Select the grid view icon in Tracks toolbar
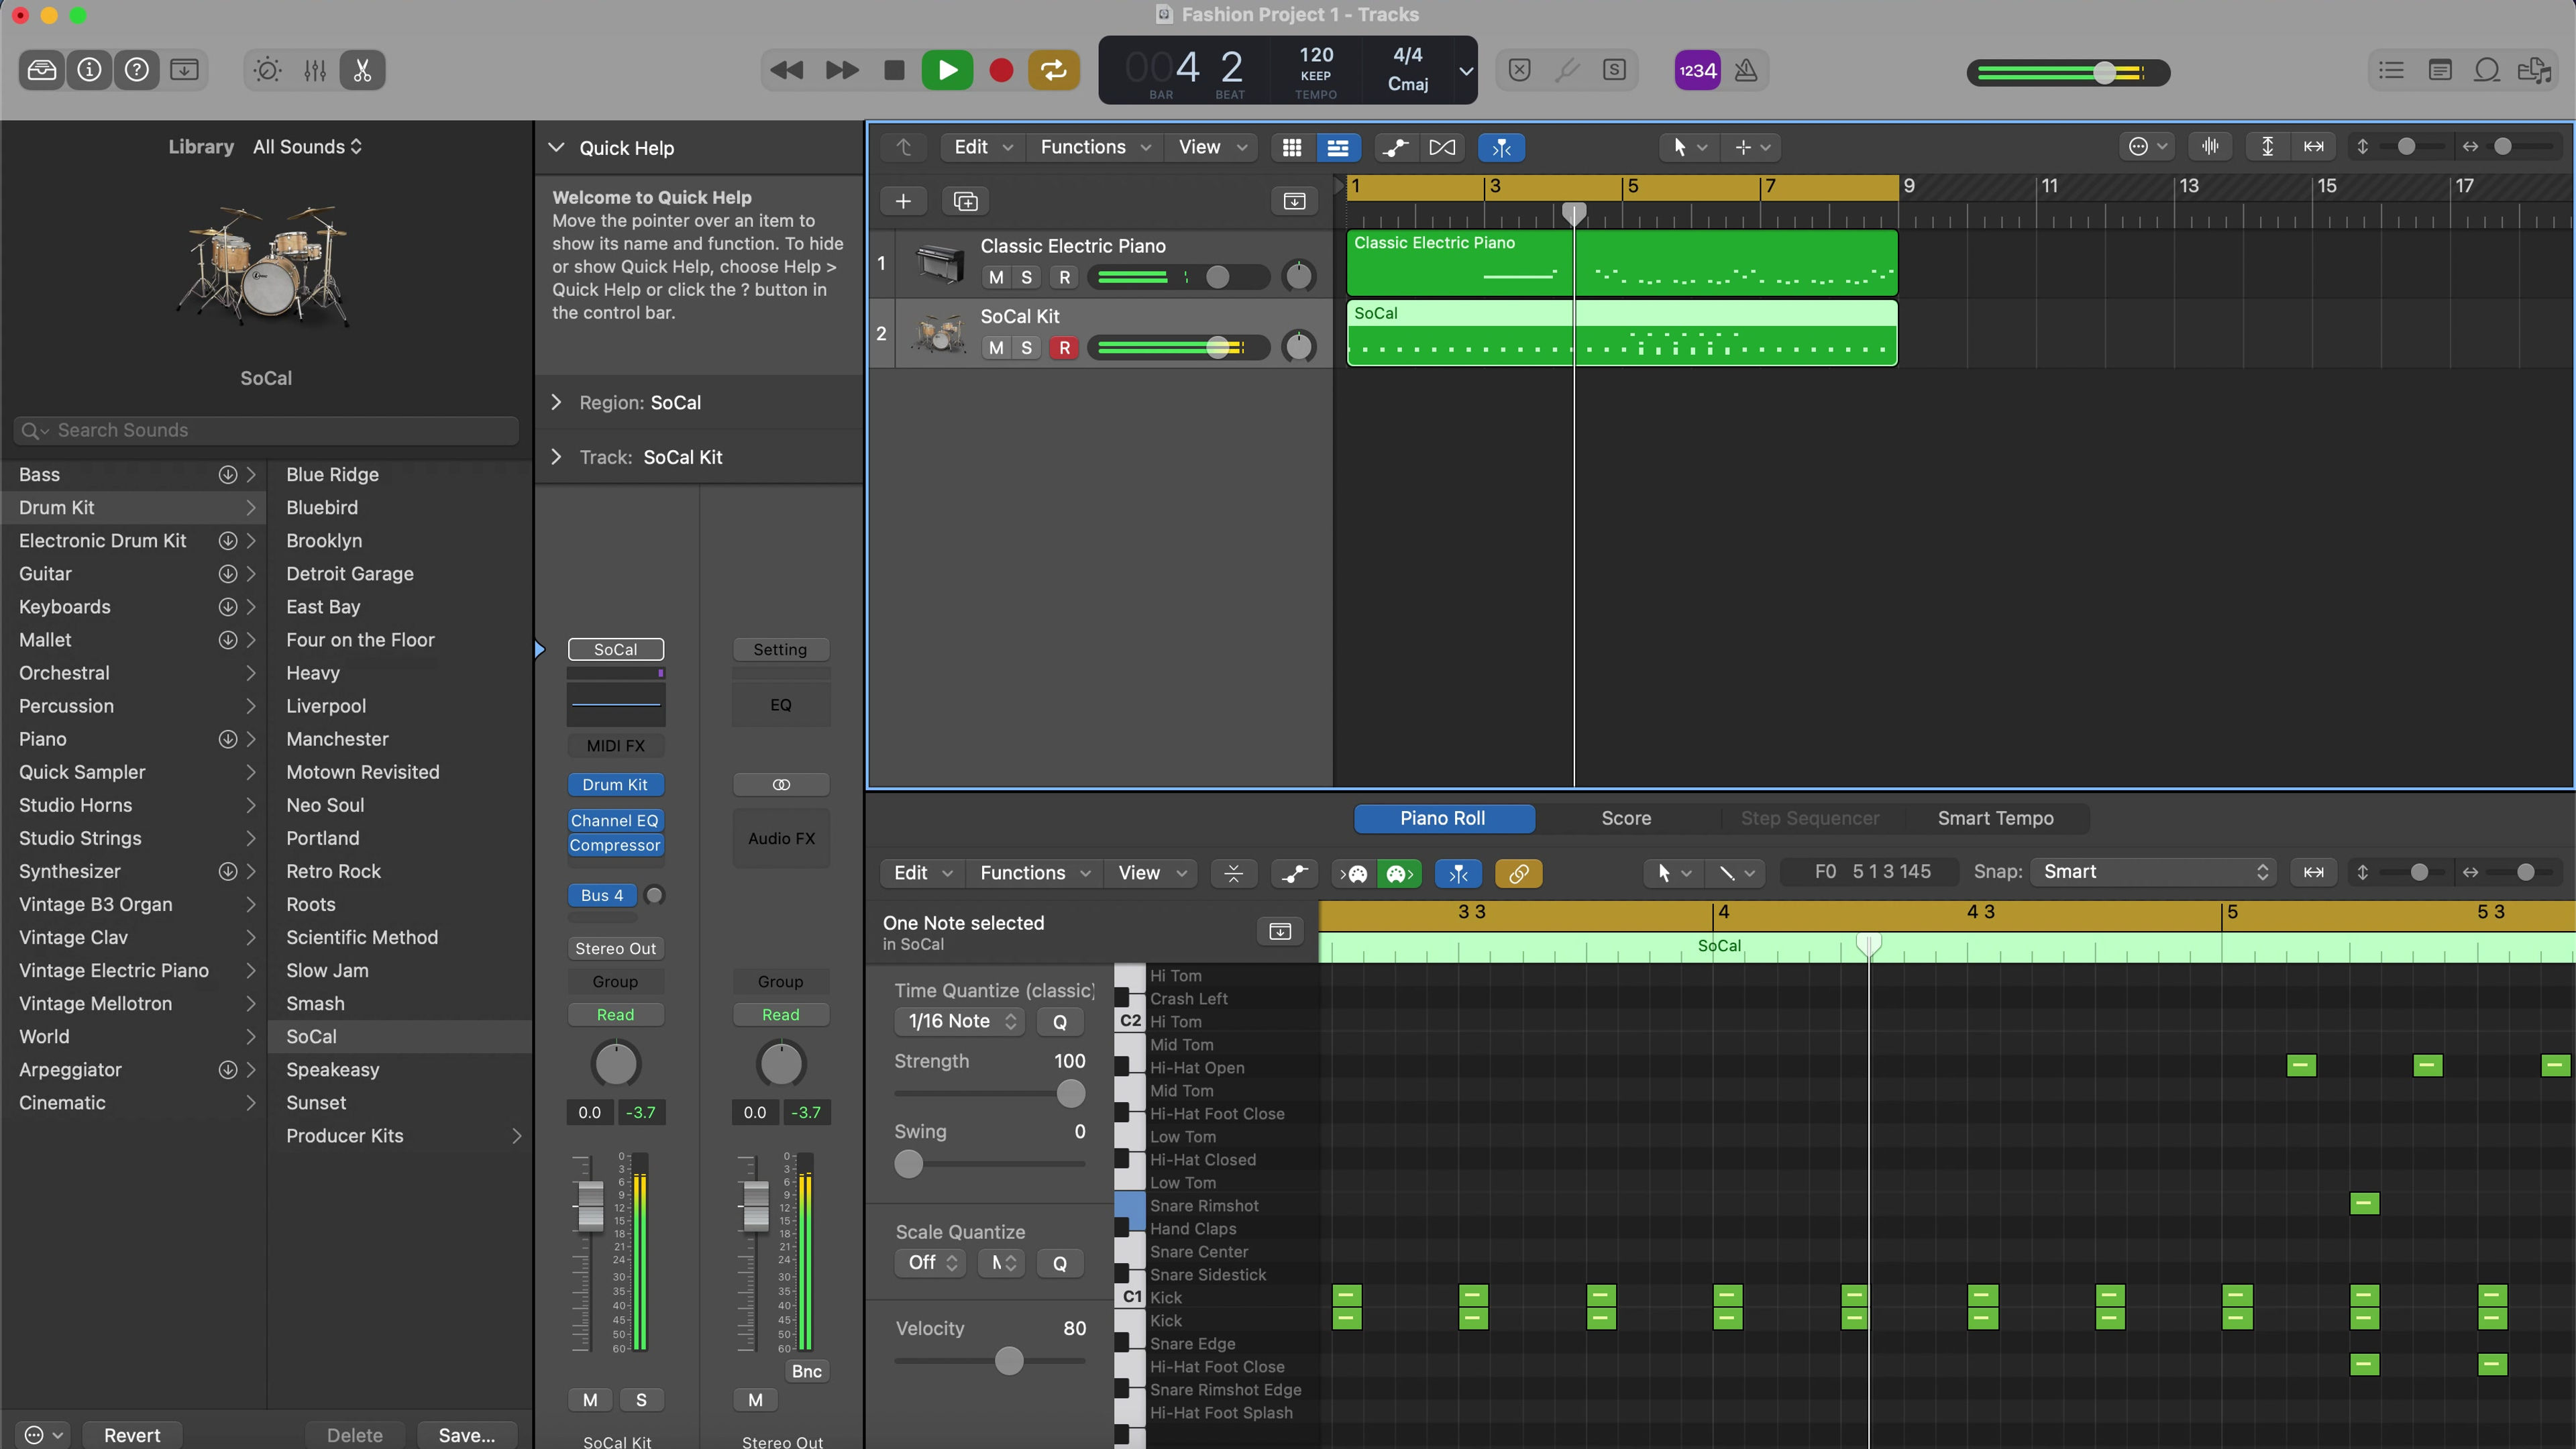Image resolution: width=2576 pixels, height=1449 pixels. [1292, 147]
